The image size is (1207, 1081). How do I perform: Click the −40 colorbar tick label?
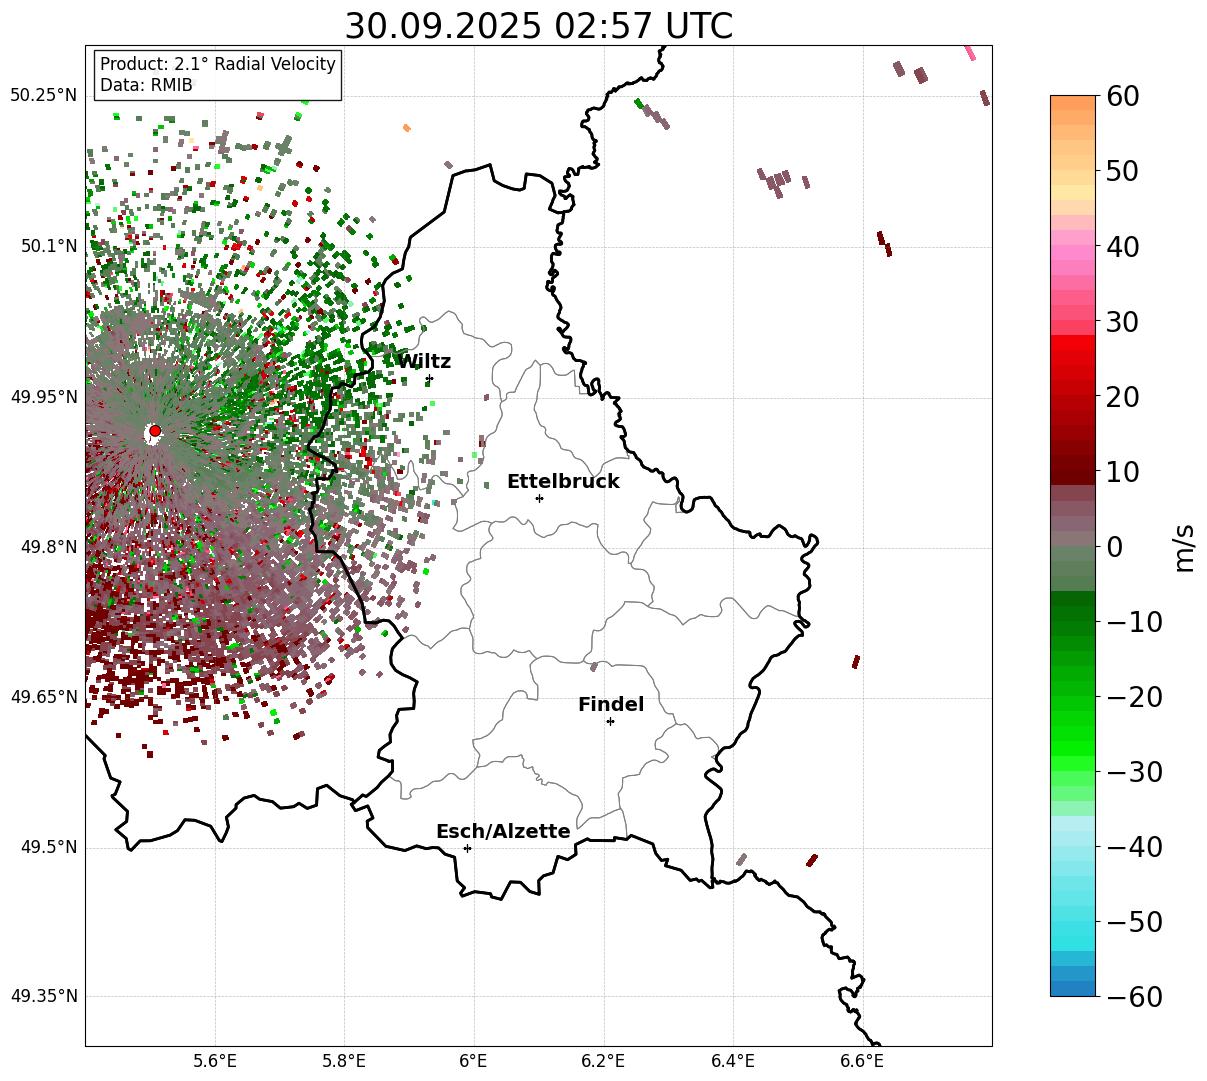pyautogui.click(x=1134, y=847)
